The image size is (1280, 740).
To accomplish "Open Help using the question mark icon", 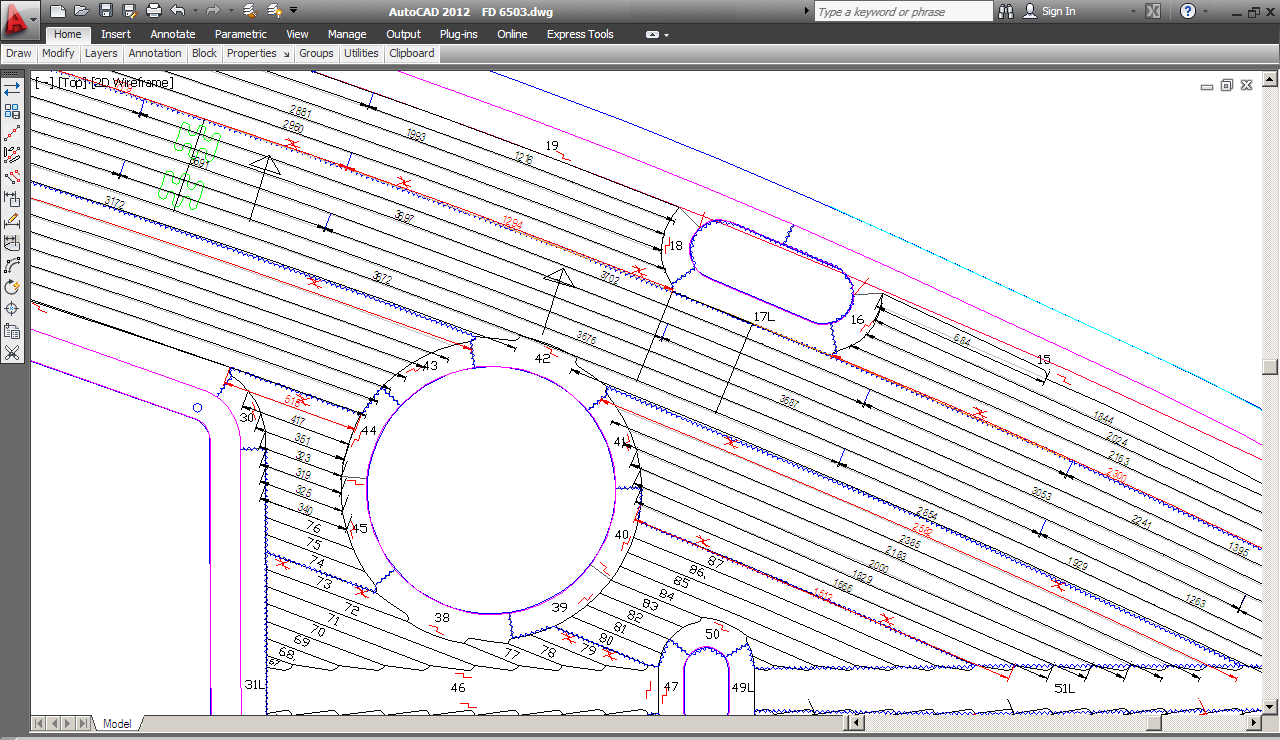I will [x=1186, y=11].
